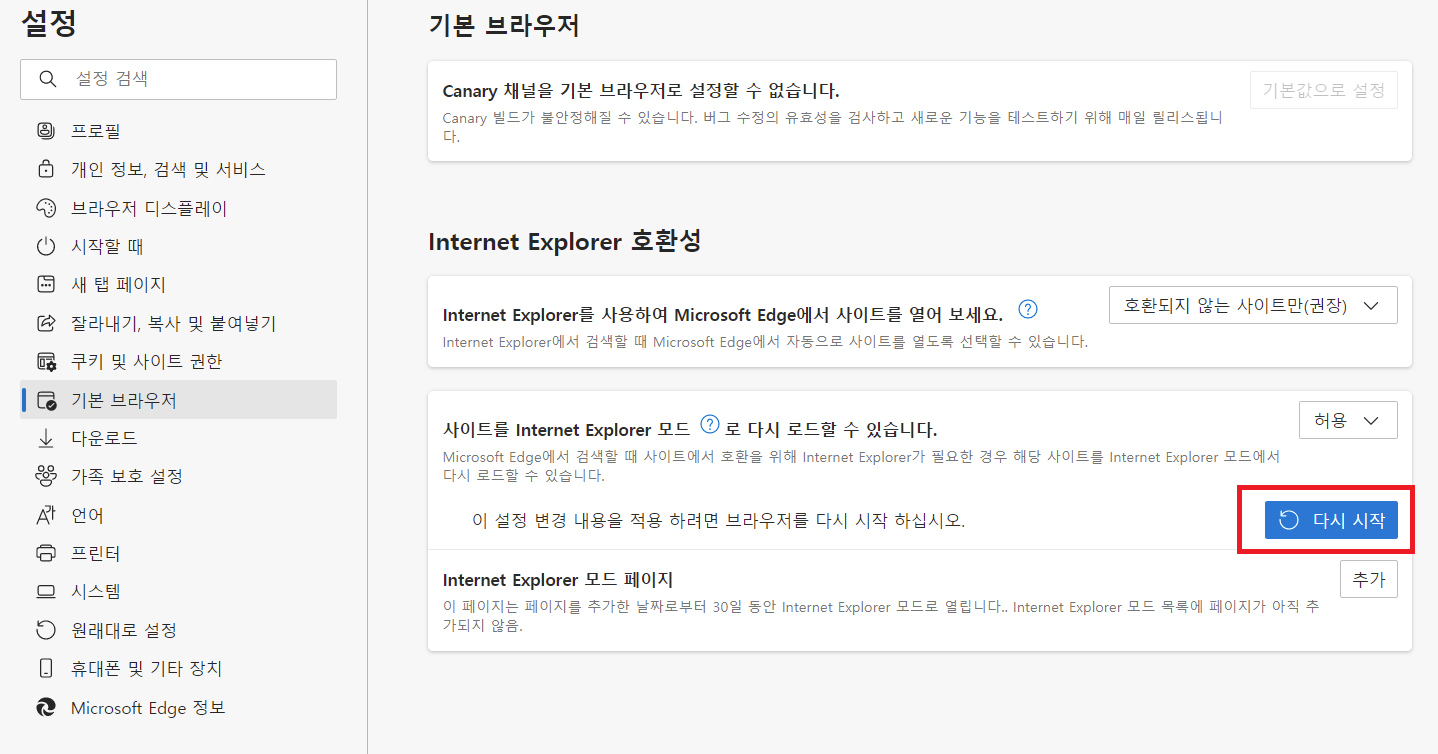Open 쿠키 및 사이트 권한 section

(178, 361)
